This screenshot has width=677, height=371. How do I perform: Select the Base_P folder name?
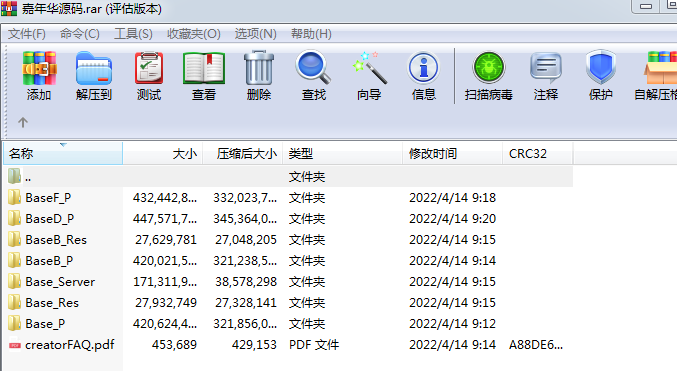(45, 324)
